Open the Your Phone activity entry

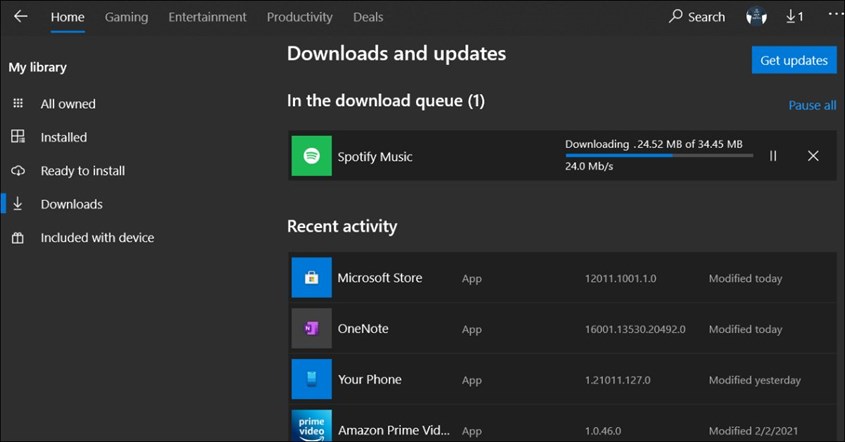(563, 379)
